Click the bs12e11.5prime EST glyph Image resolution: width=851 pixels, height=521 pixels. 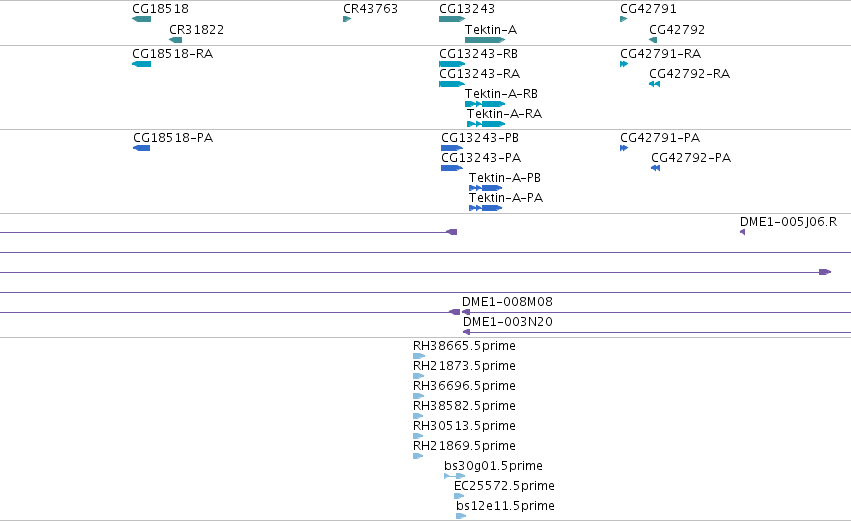(x=461, y=516)
